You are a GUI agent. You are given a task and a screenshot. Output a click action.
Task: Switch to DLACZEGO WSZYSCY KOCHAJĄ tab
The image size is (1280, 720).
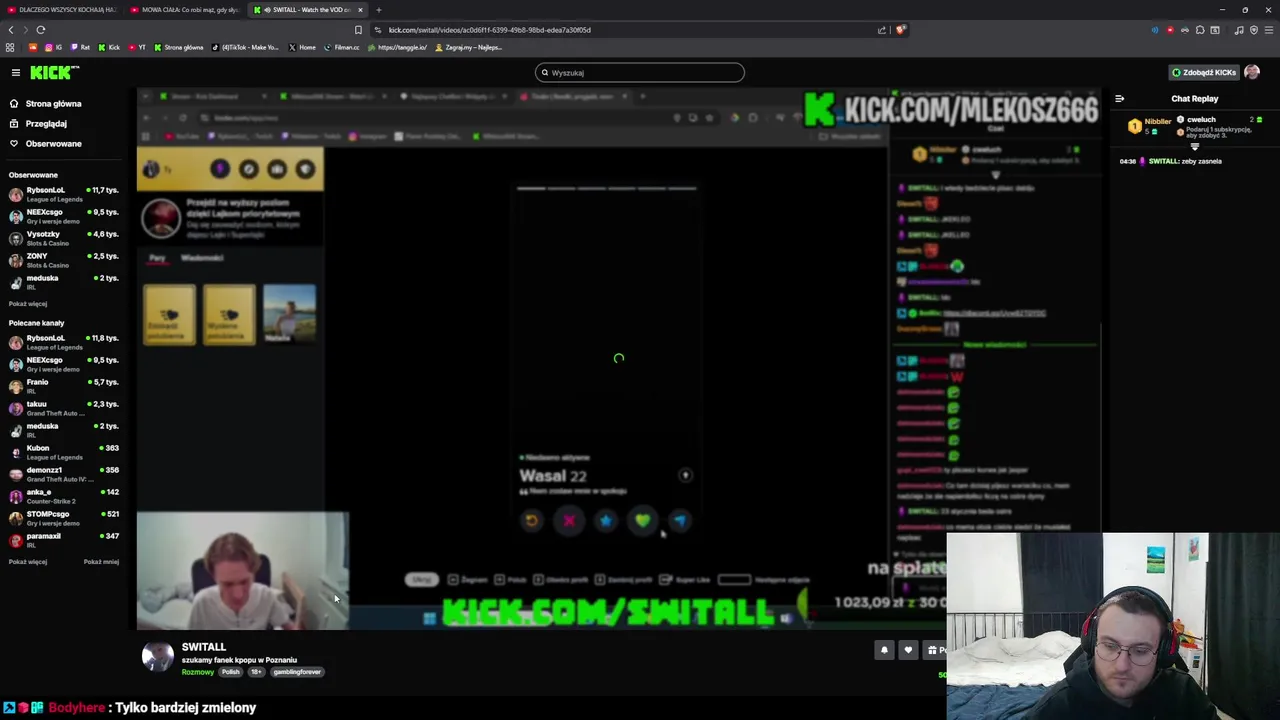tap(60, 10)
